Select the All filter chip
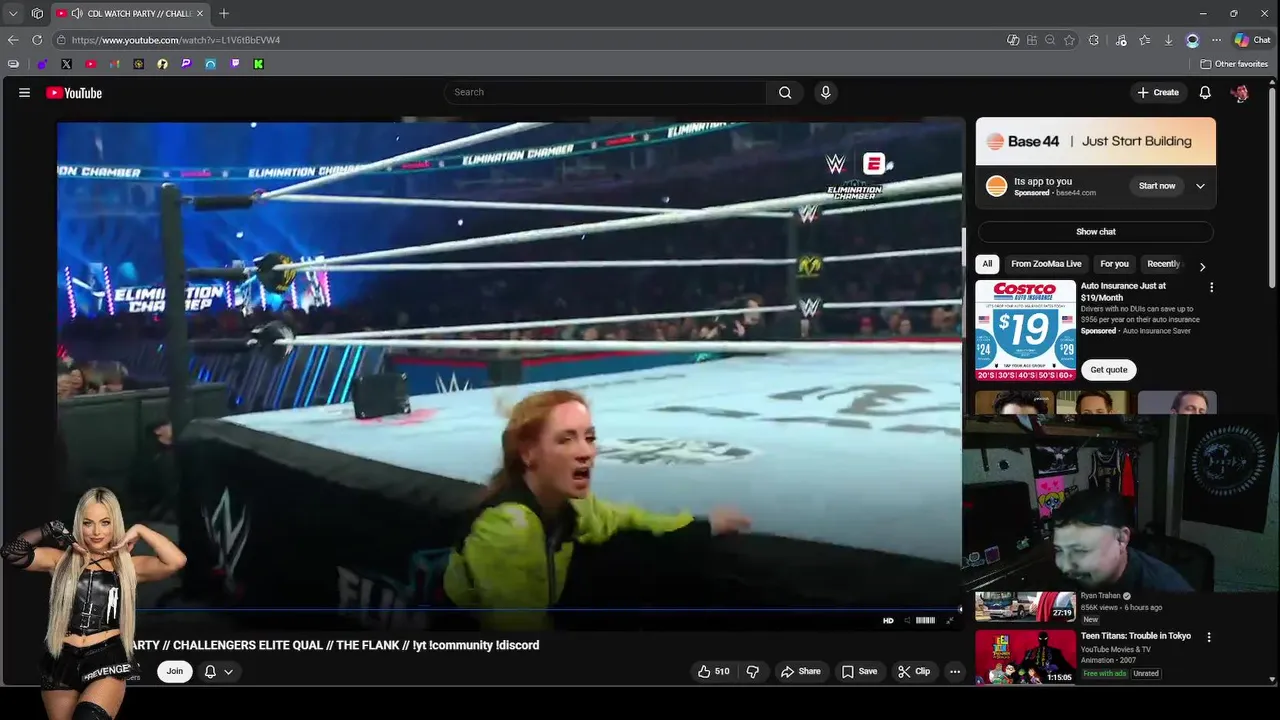Screen dimensions: 1280x720 point(987,264)
